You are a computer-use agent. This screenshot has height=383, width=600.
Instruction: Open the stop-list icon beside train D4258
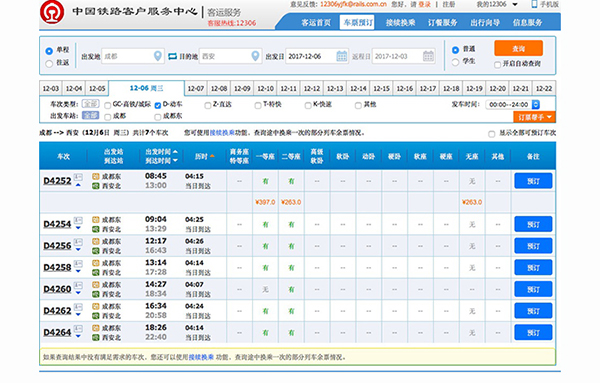click(78, 263)
